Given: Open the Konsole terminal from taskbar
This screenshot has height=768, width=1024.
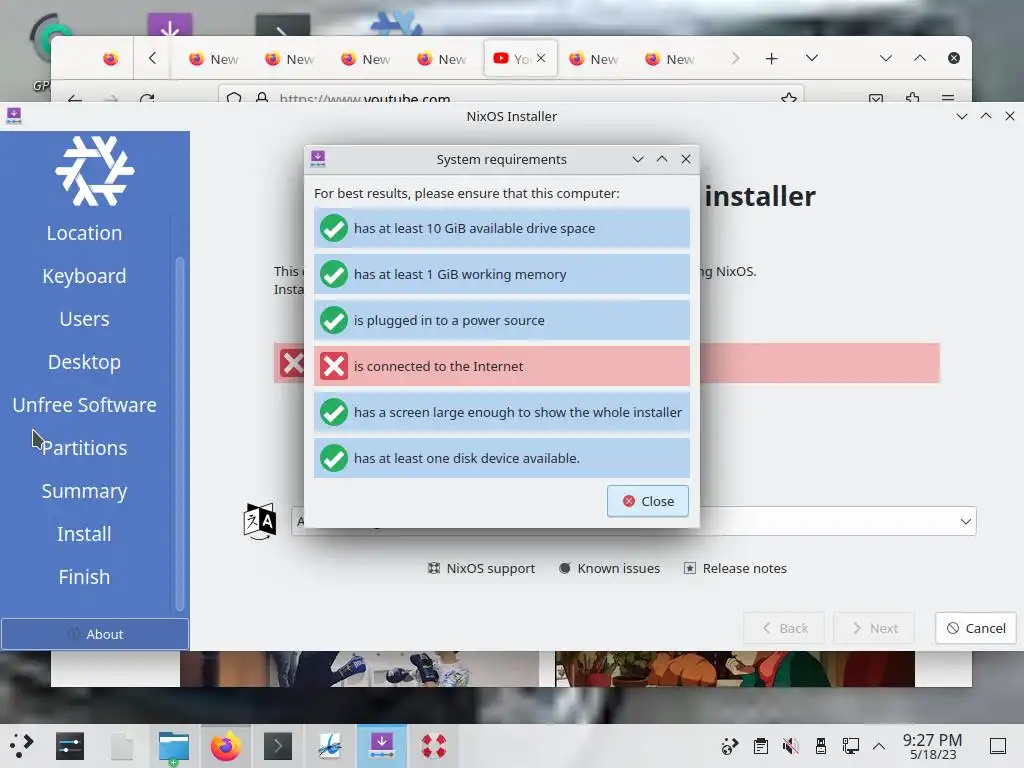Looking at the screenshot, I should point(278,746).
